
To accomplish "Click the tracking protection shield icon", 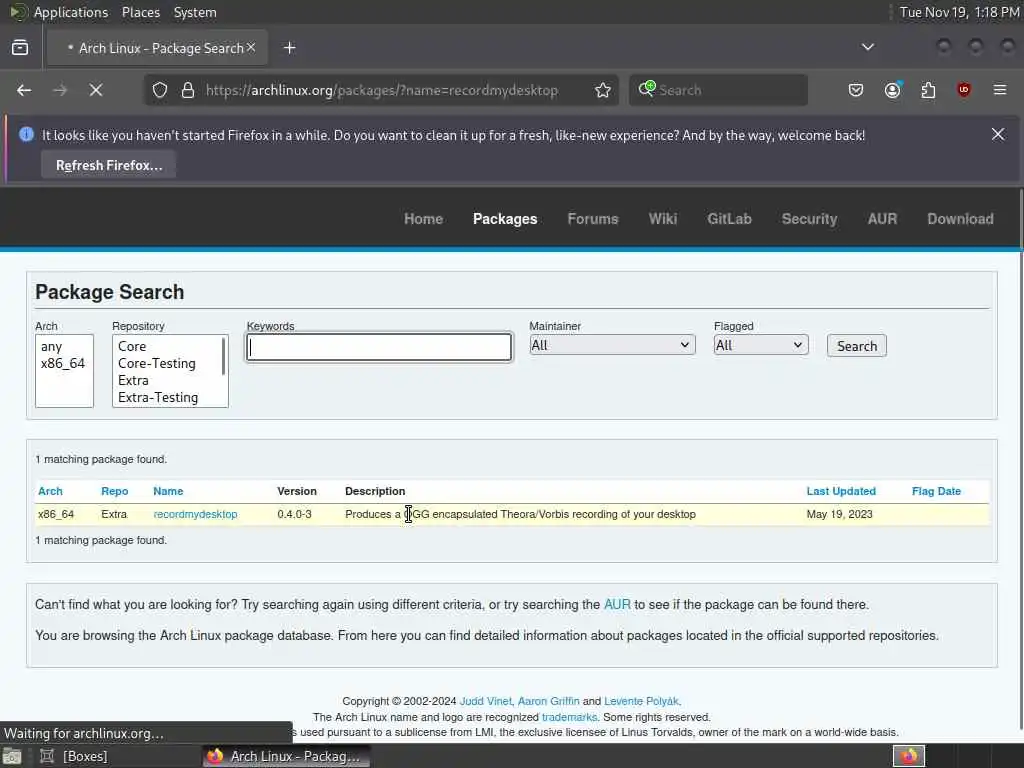I will point(160,90).
